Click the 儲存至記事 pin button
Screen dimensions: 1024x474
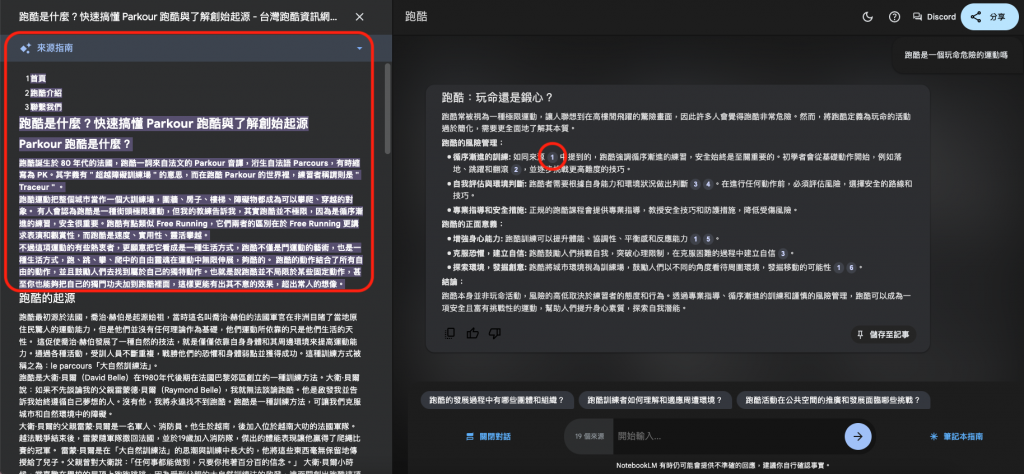884,334
